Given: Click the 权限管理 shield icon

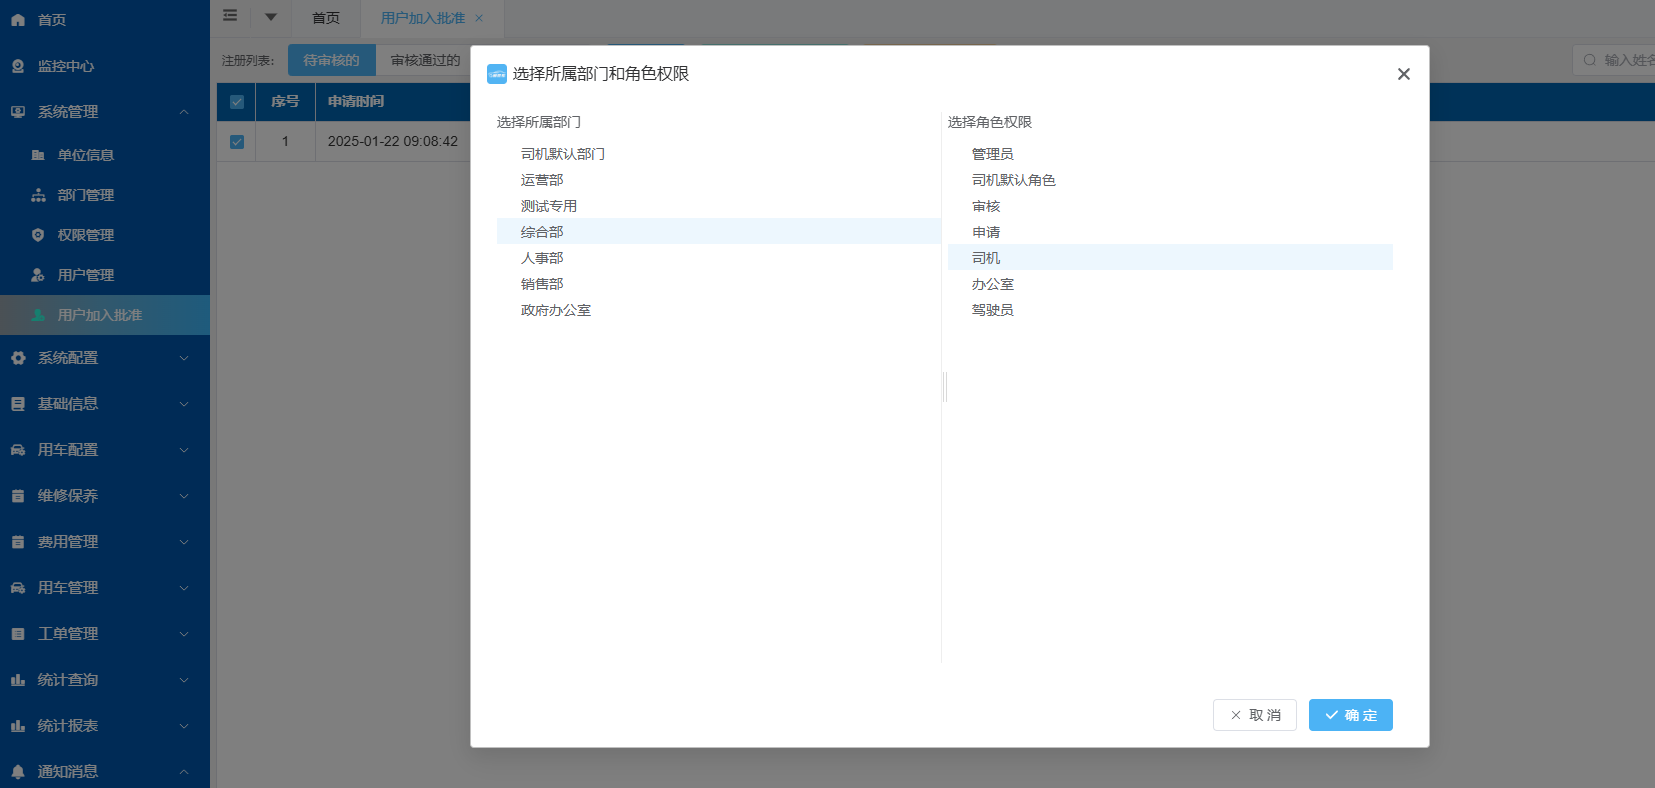Looking at the screenshot, I should coord(38,235).
